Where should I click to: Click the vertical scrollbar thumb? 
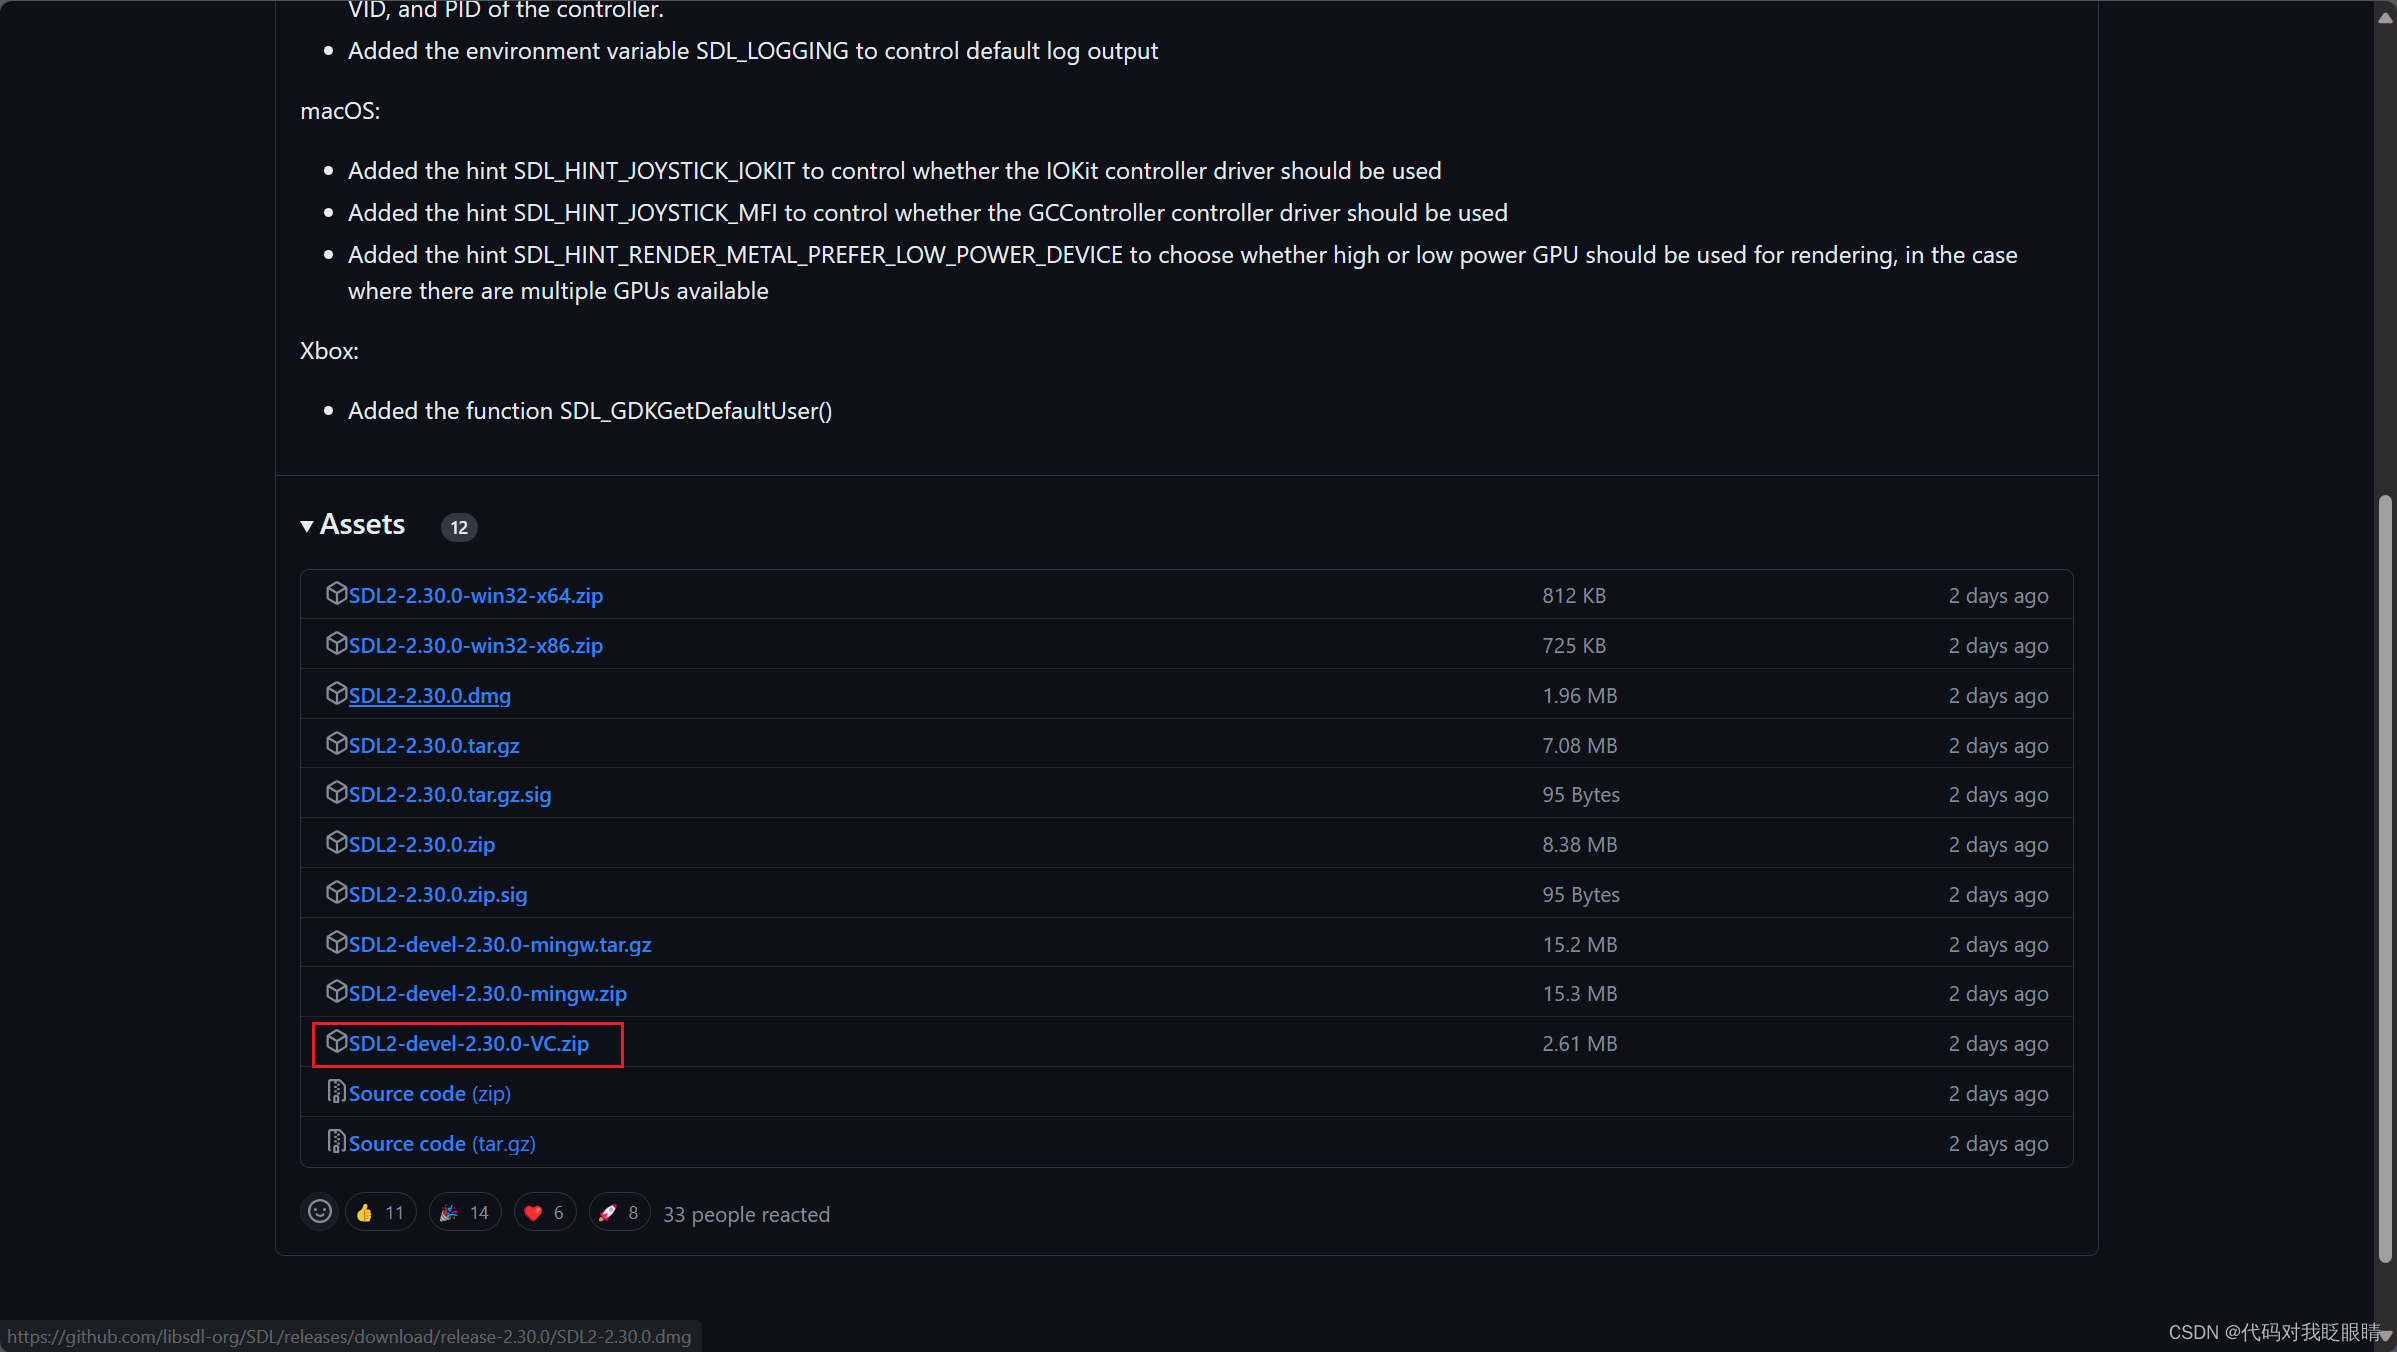pyautogui.click(x=2385, y=880)
